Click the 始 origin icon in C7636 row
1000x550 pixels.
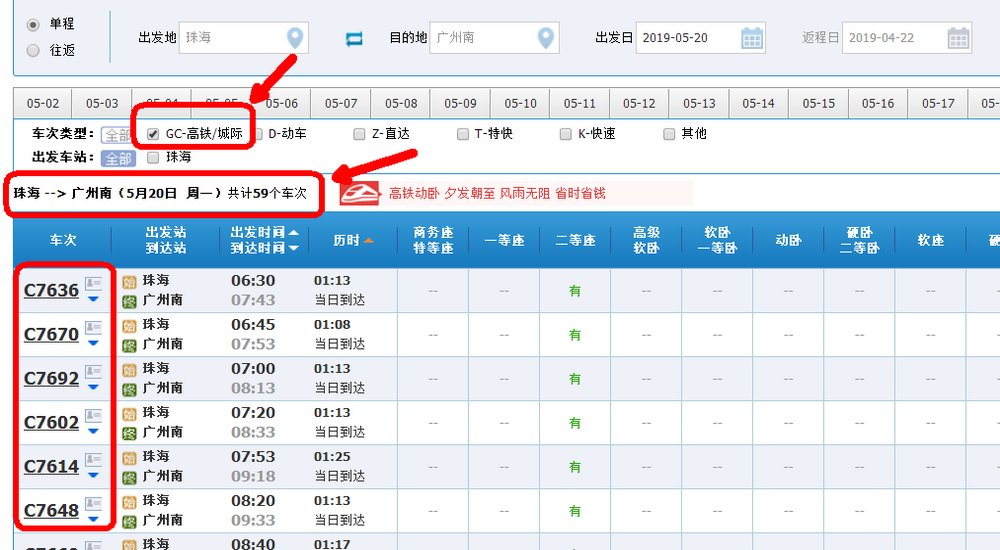[x=129, y=282]
